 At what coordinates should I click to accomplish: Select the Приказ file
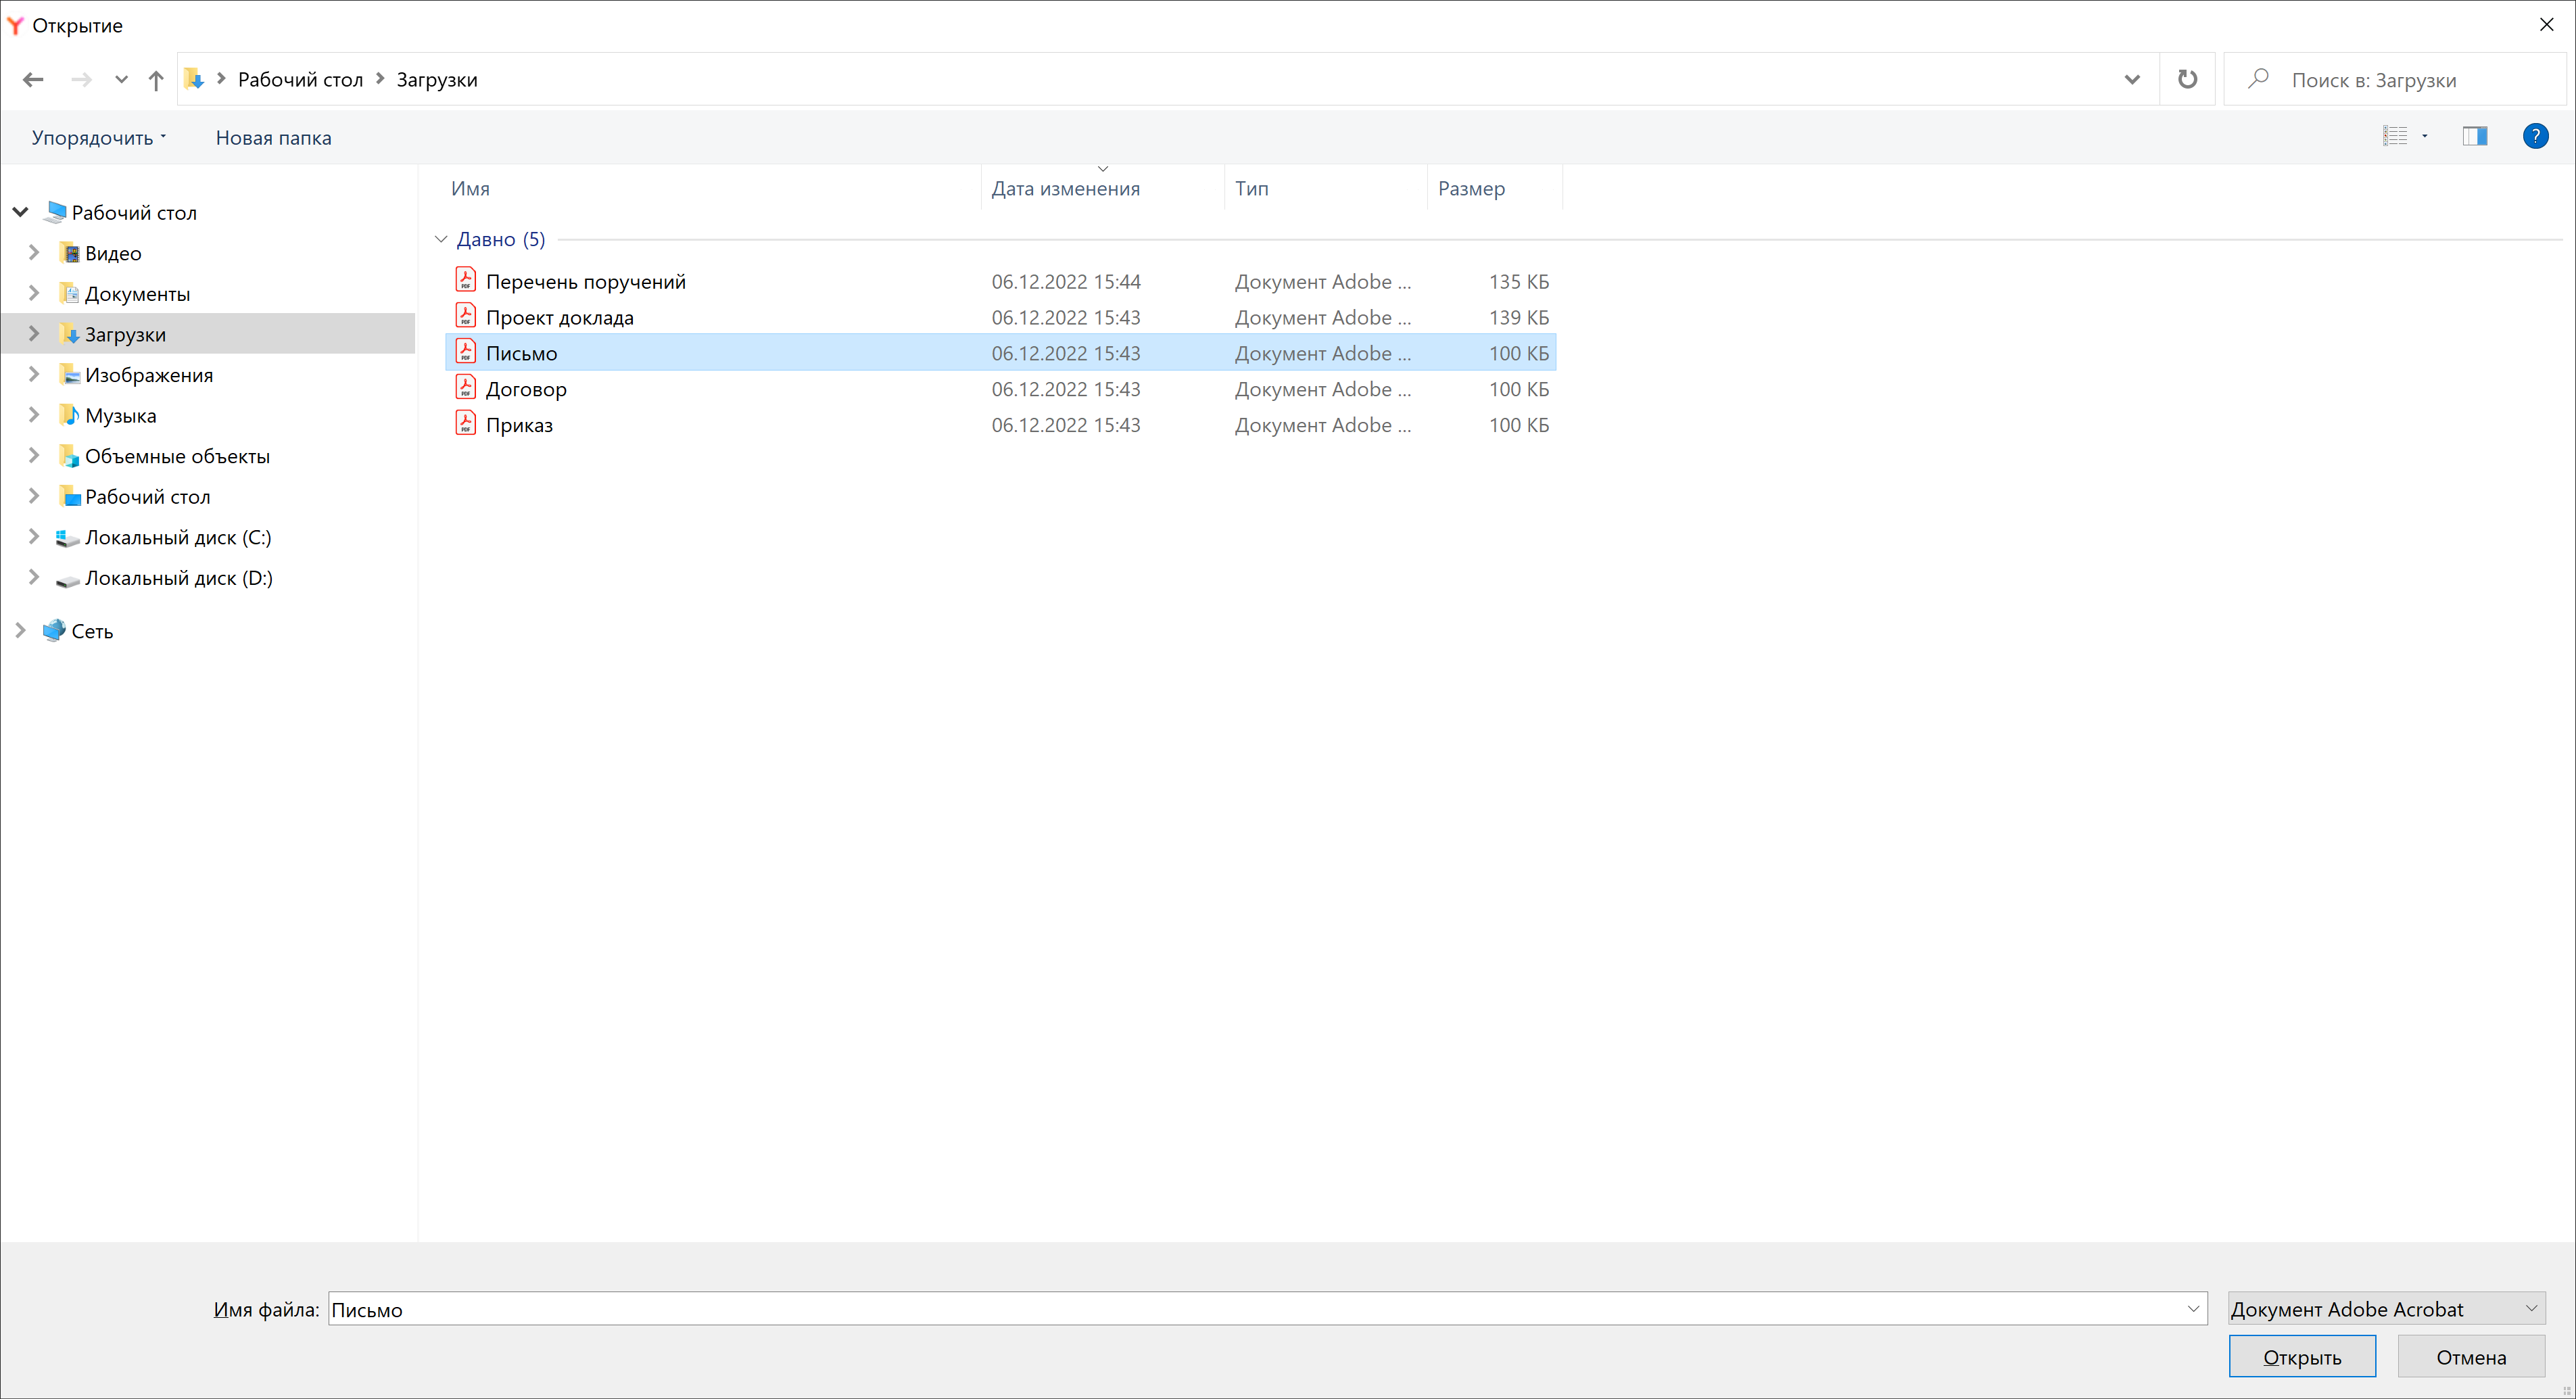(x=1000, y=425)
